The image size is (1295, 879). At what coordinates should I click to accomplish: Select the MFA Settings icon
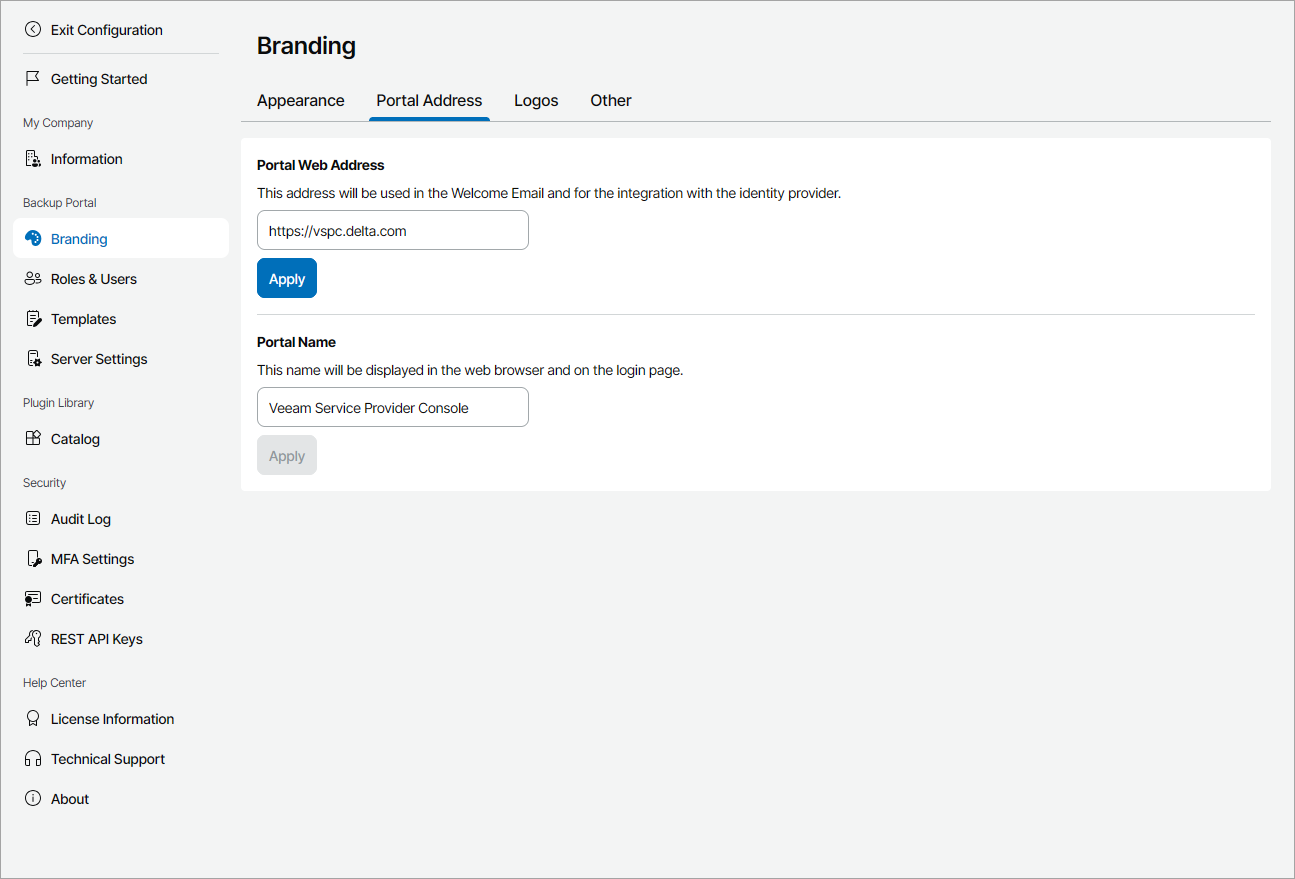click(x=33, y=558)
